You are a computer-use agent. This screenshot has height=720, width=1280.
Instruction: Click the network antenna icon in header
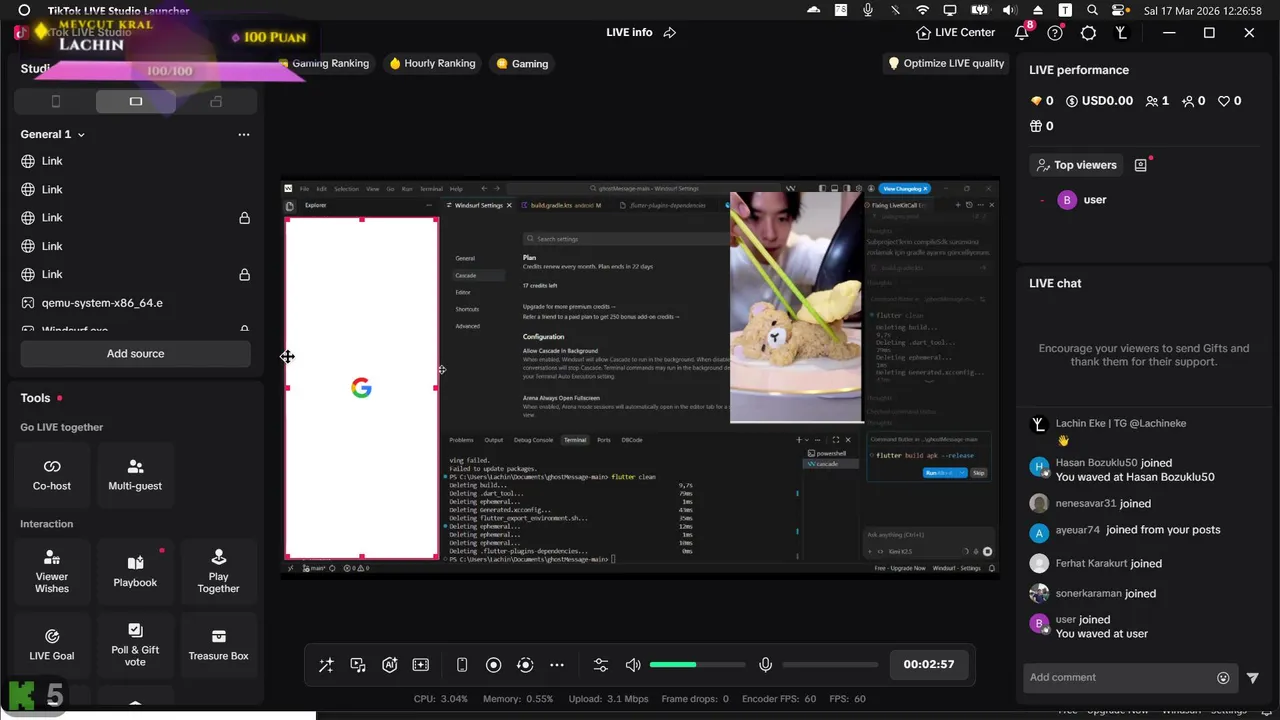[1121, 33]
